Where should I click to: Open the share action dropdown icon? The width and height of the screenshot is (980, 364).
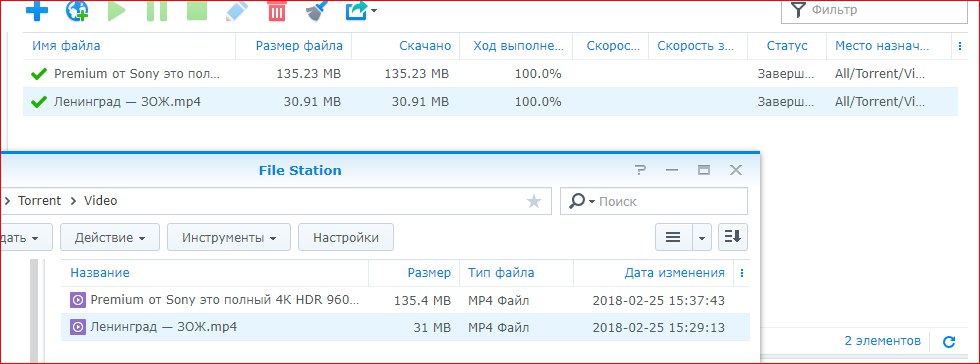point(361,11)
